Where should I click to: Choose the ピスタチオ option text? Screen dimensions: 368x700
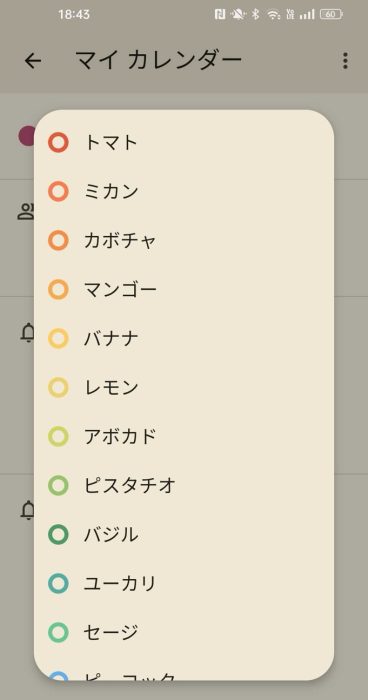(130, 485)
